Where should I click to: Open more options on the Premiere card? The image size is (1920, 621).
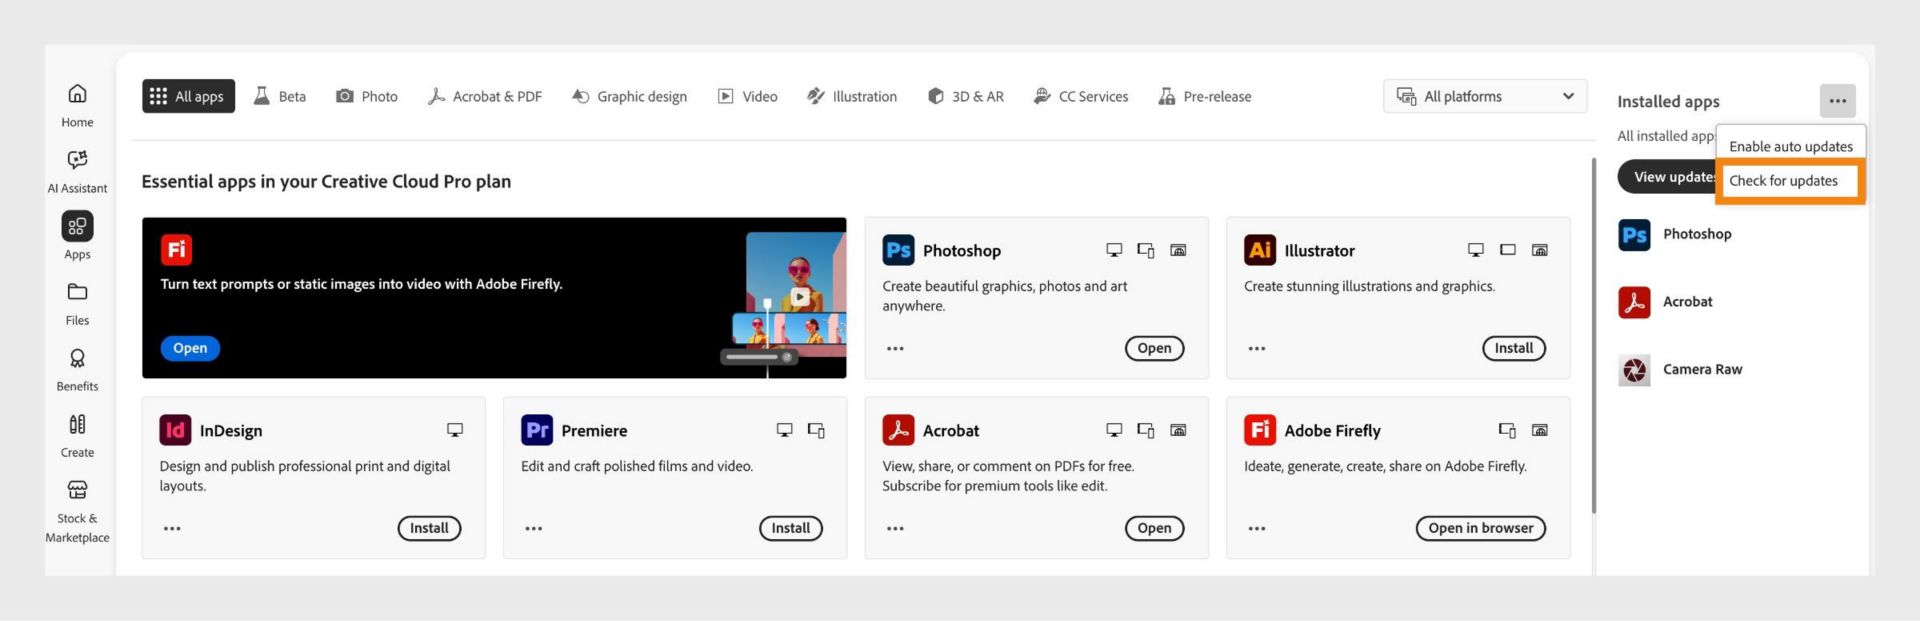[x=534, y=528]
